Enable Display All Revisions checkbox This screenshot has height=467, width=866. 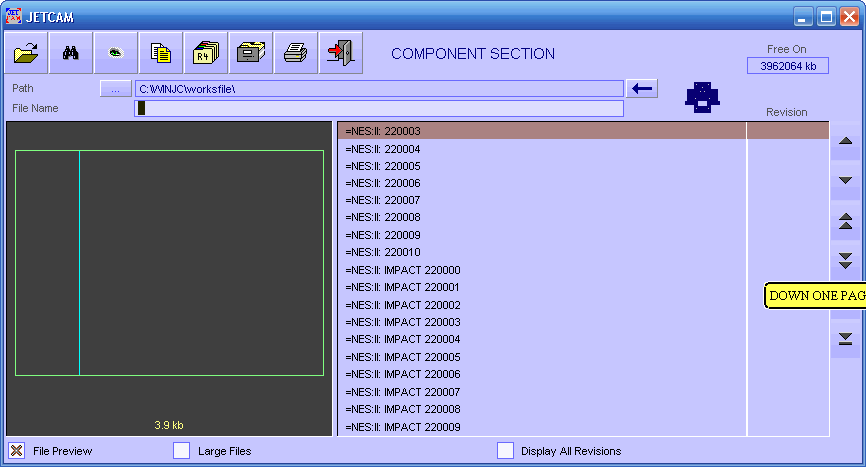pos(505,450)
